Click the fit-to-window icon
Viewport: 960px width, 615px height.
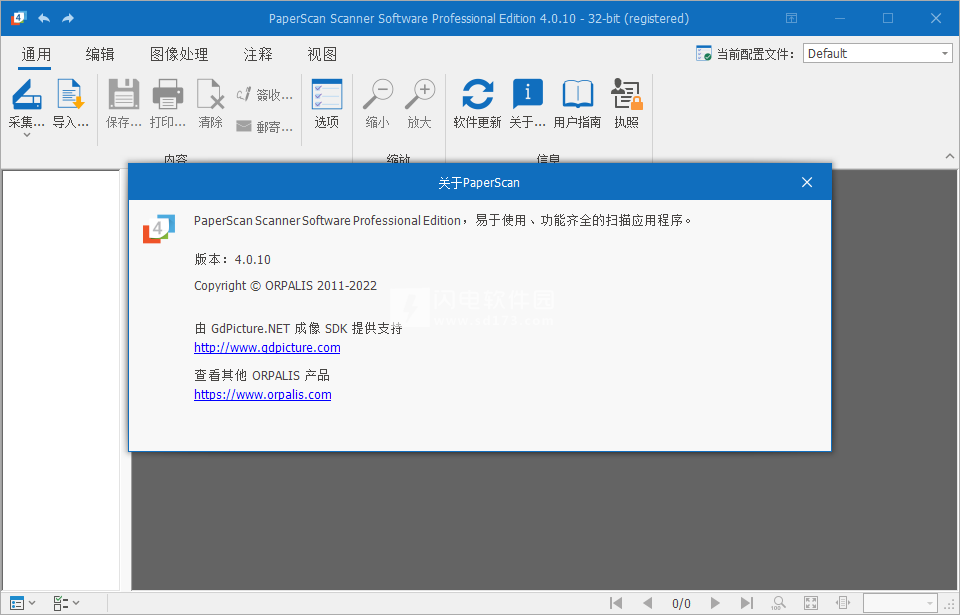tap(811, 603)
